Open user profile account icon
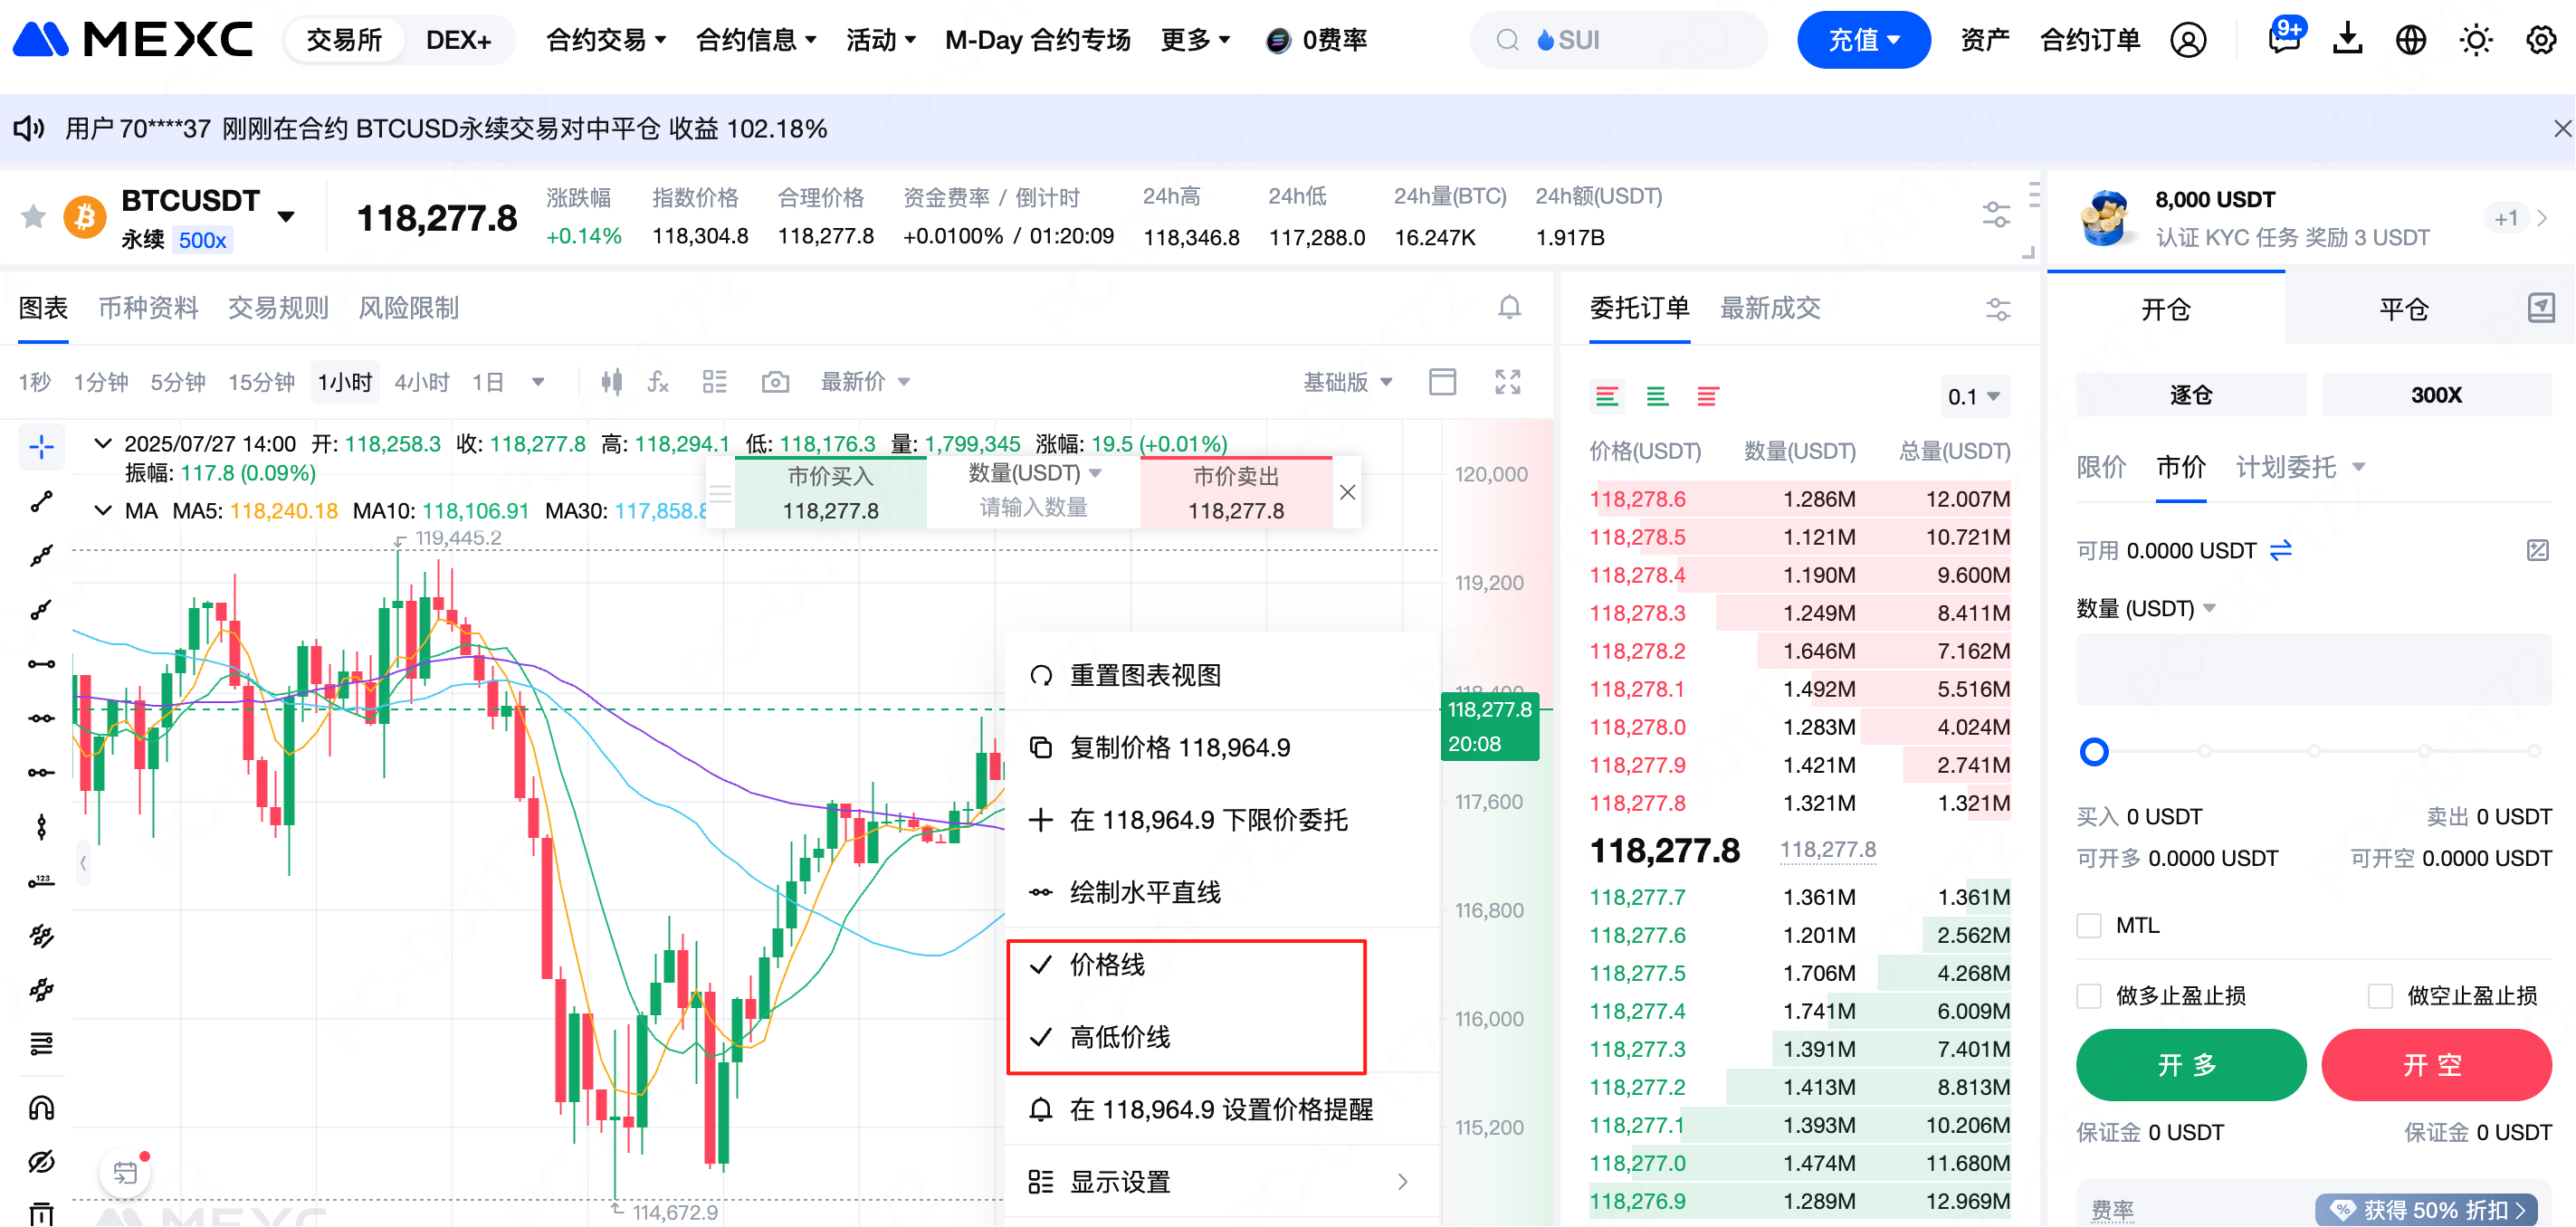This screenshot has width=2576, height=1227. tap(2188, 40)
